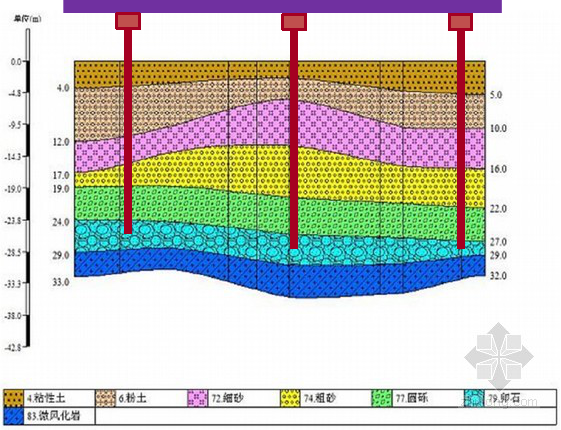
Task: Click the middle red pile shaft
Action: click(294, 140)
